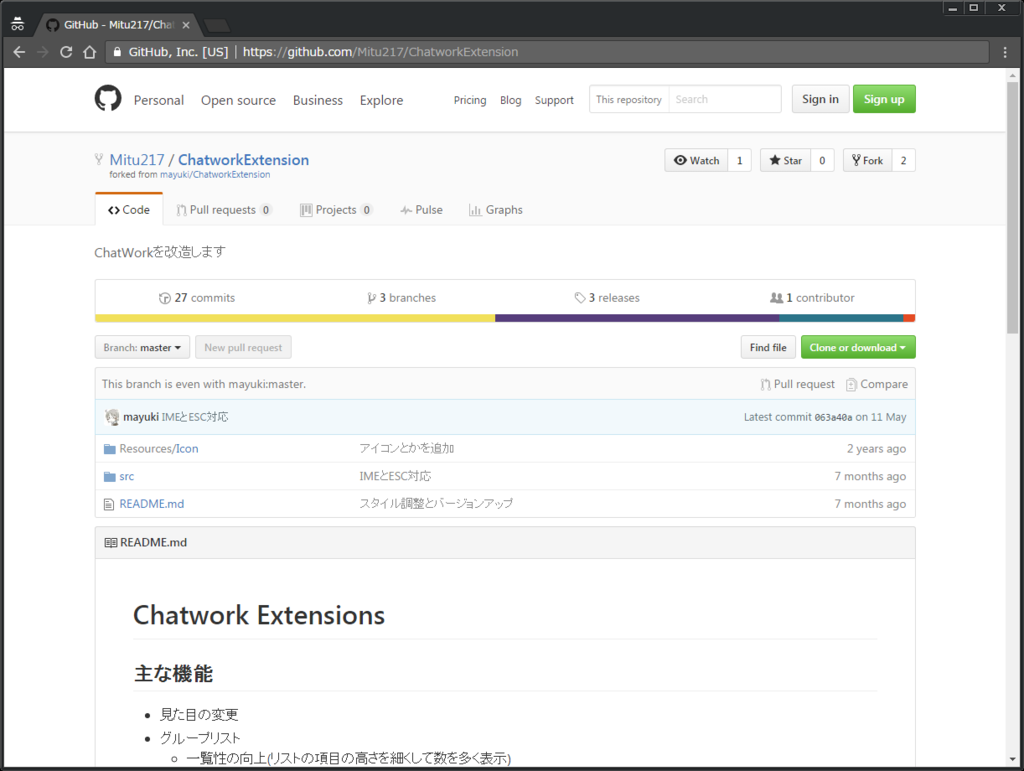The width and height of the screenshot is (1024, 771).
Task: Open mayuki/ChatworkExtension forked-from link
Action: click(x=215, y=175)
